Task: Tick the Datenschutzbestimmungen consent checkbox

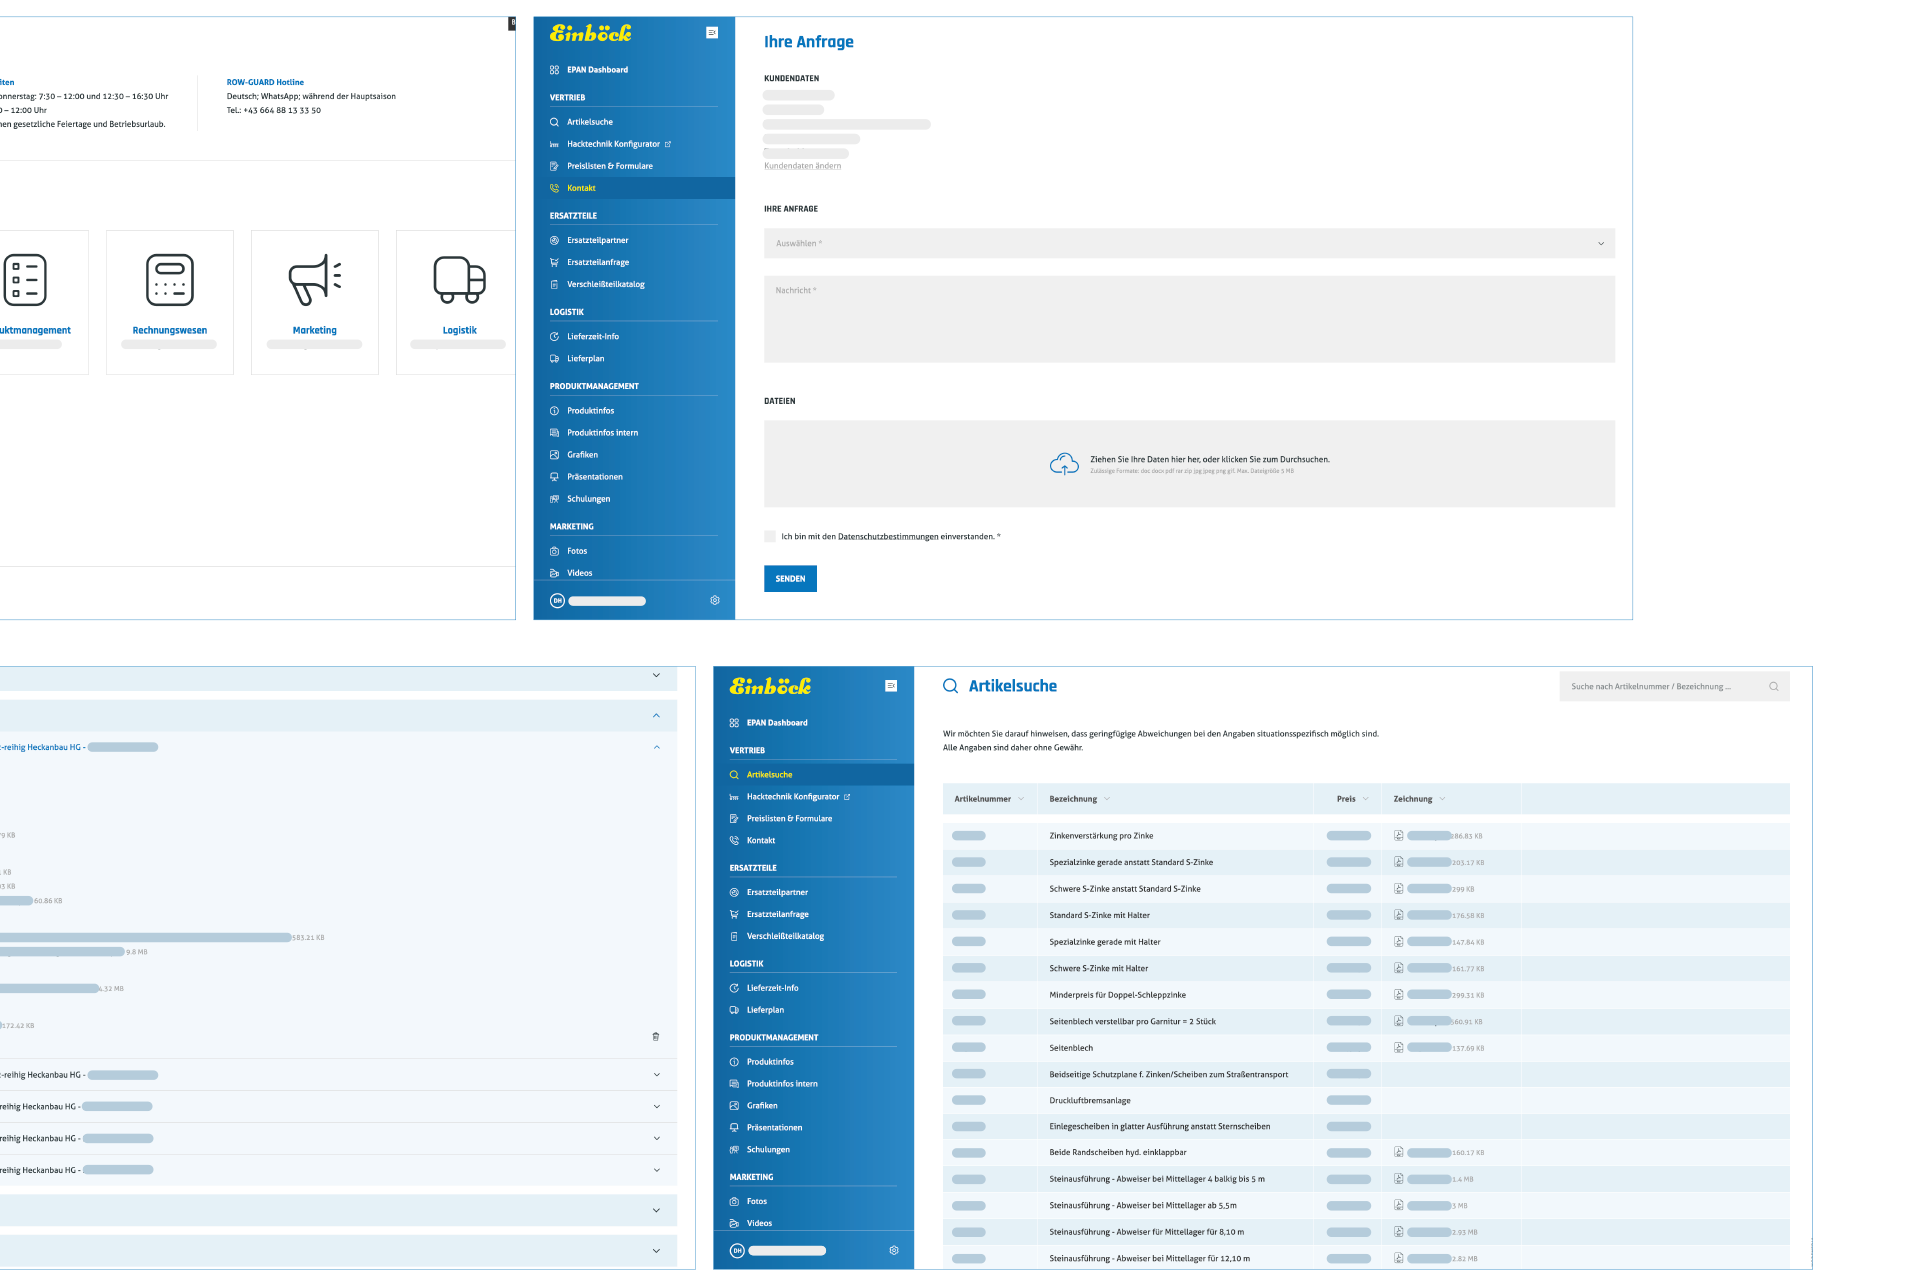Action: tap(770, 537)
